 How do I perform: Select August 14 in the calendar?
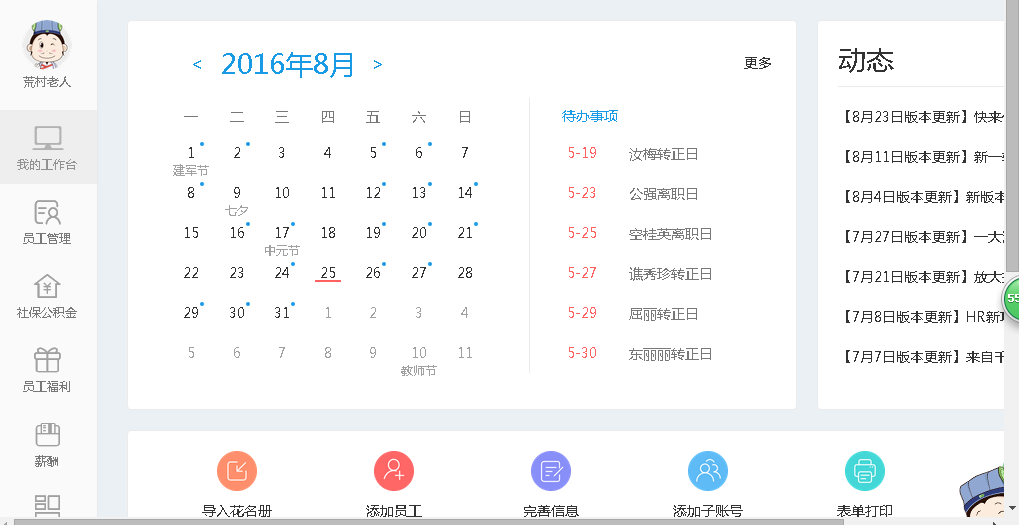pos(465,193)
